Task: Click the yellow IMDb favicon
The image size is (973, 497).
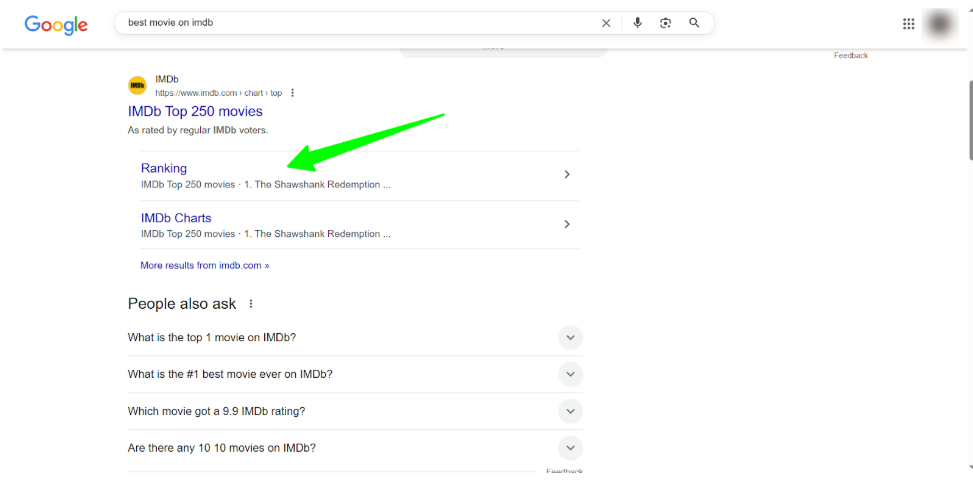Action: tap(137, 86)
